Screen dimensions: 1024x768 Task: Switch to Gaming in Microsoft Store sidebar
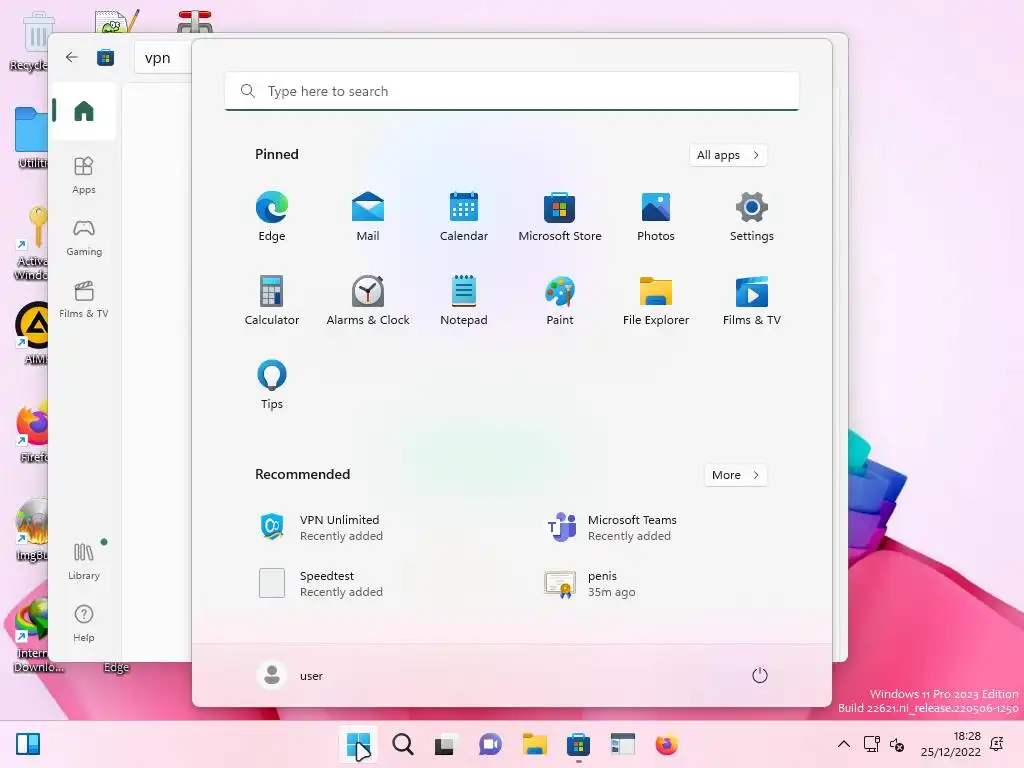tap(84, 238)
